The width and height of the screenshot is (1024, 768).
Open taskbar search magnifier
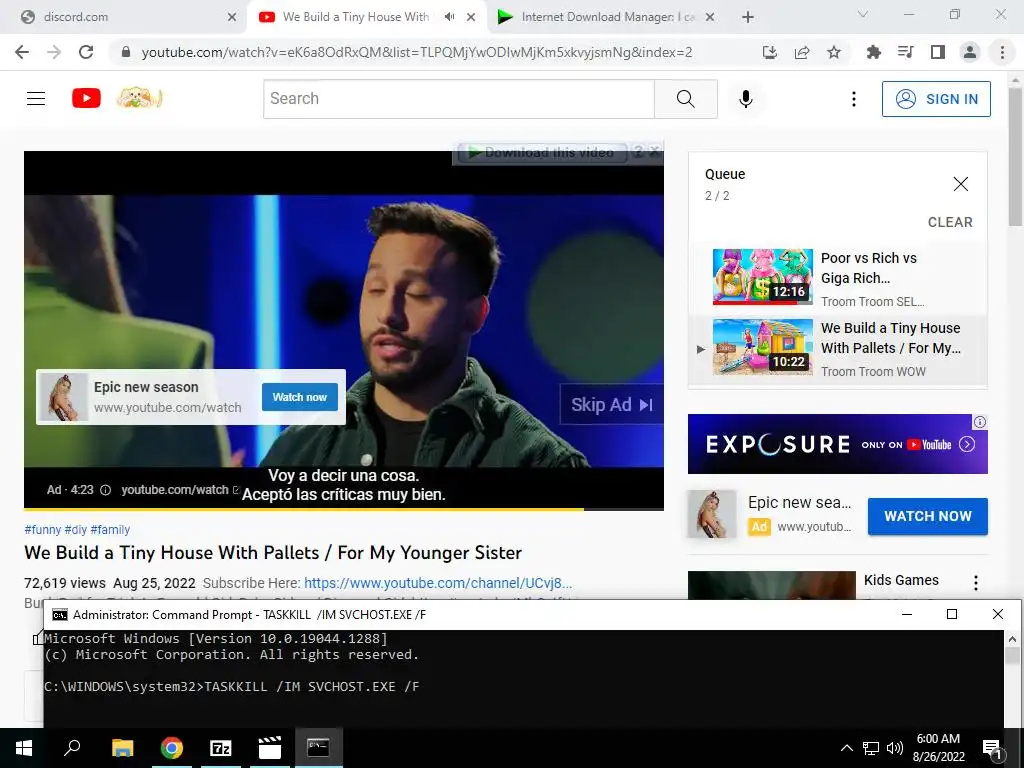pos(72,748)
